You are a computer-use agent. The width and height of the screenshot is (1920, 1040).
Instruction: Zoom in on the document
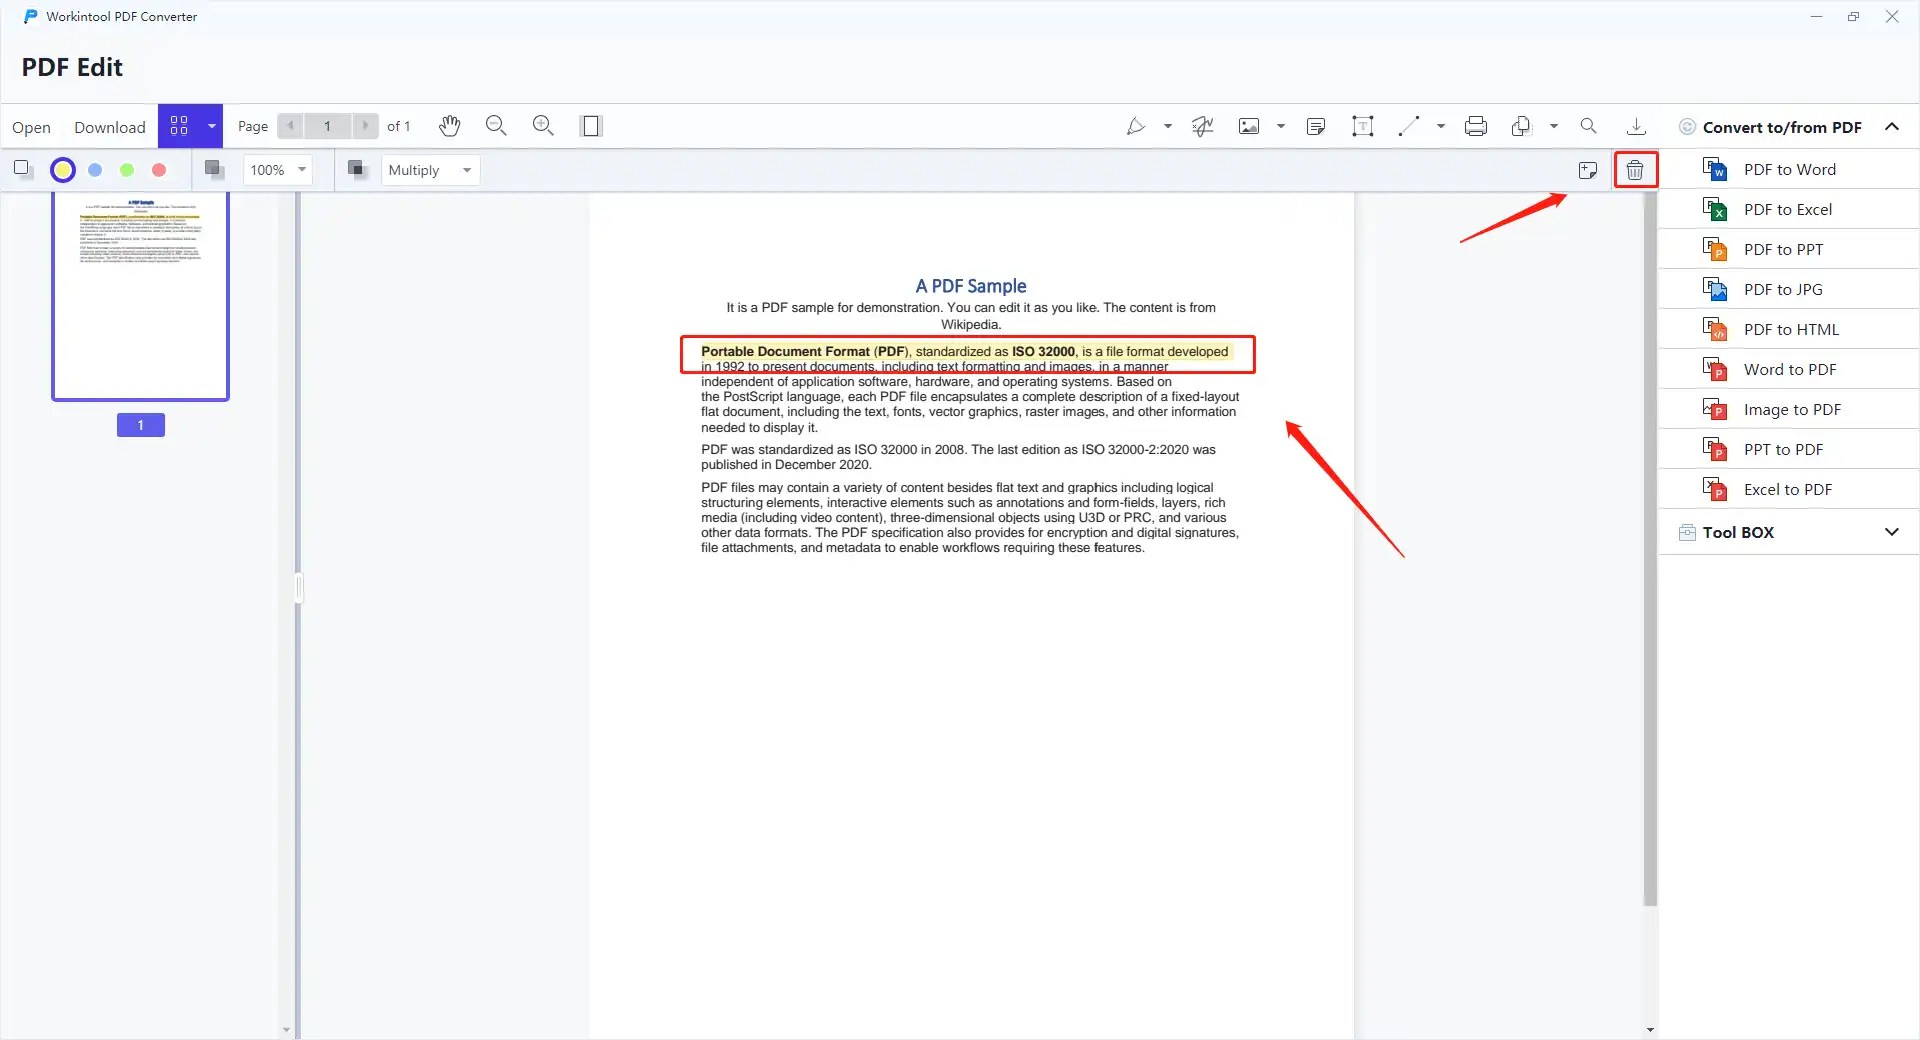[x=543, y=126]
